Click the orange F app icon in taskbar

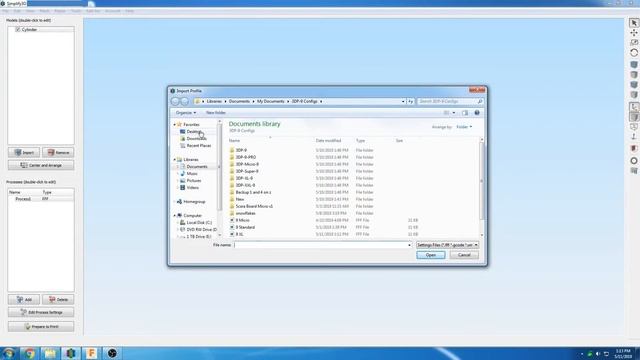pos(91,353)
